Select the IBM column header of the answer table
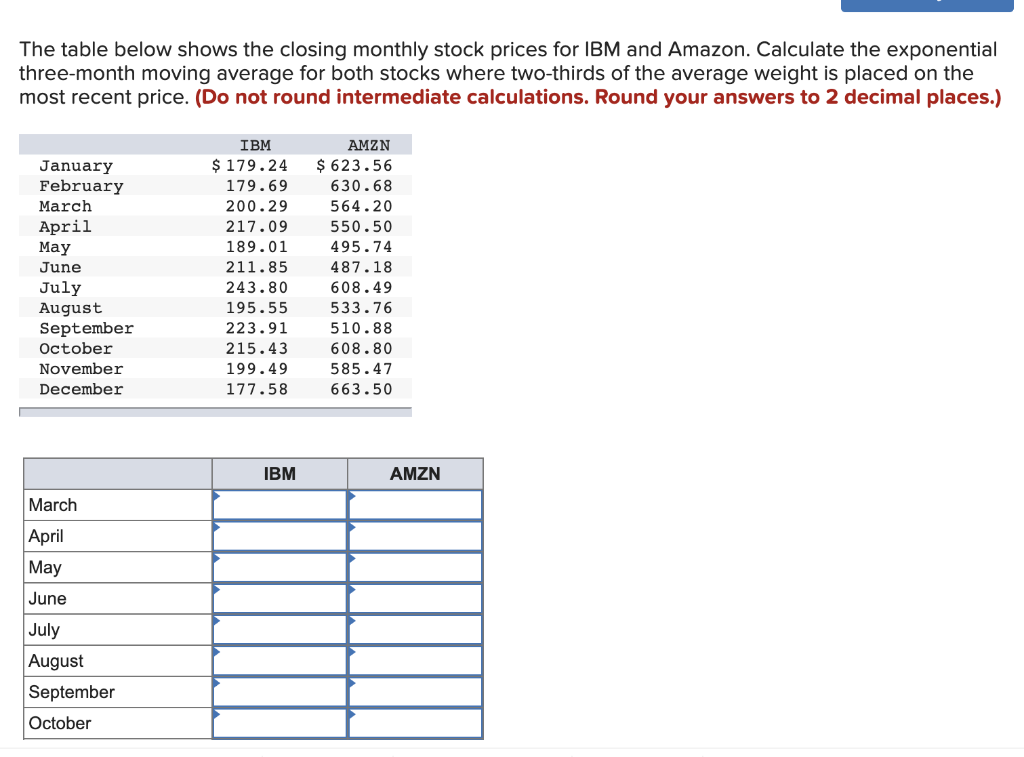Viewport: 1024px width, 757px height. pyautogui.click(x=279, y=473)
